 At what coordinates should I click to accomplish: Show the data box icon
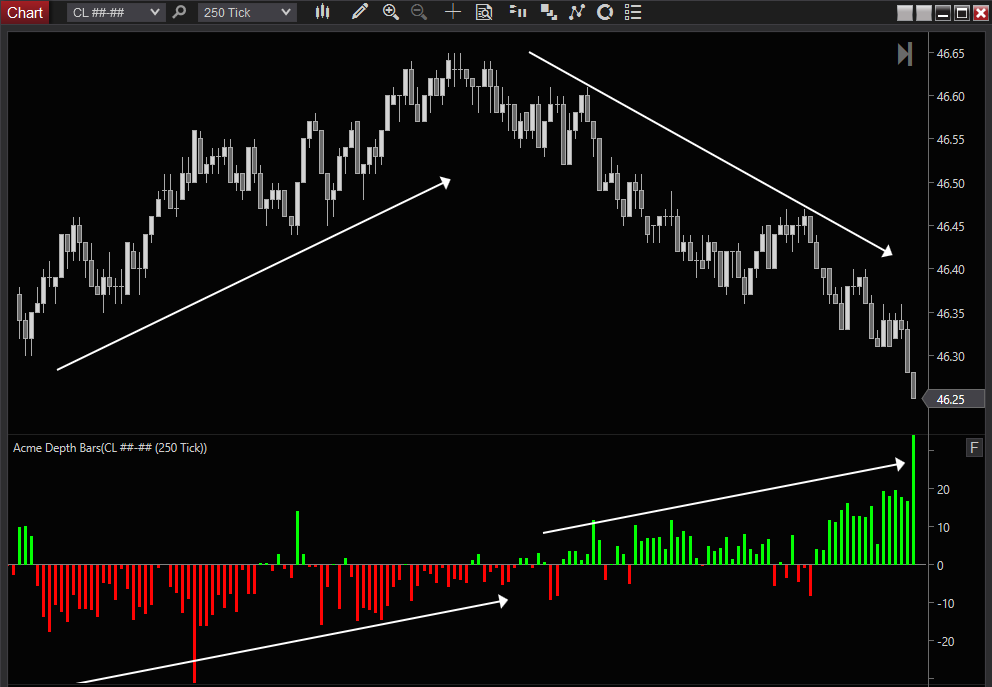484,12
